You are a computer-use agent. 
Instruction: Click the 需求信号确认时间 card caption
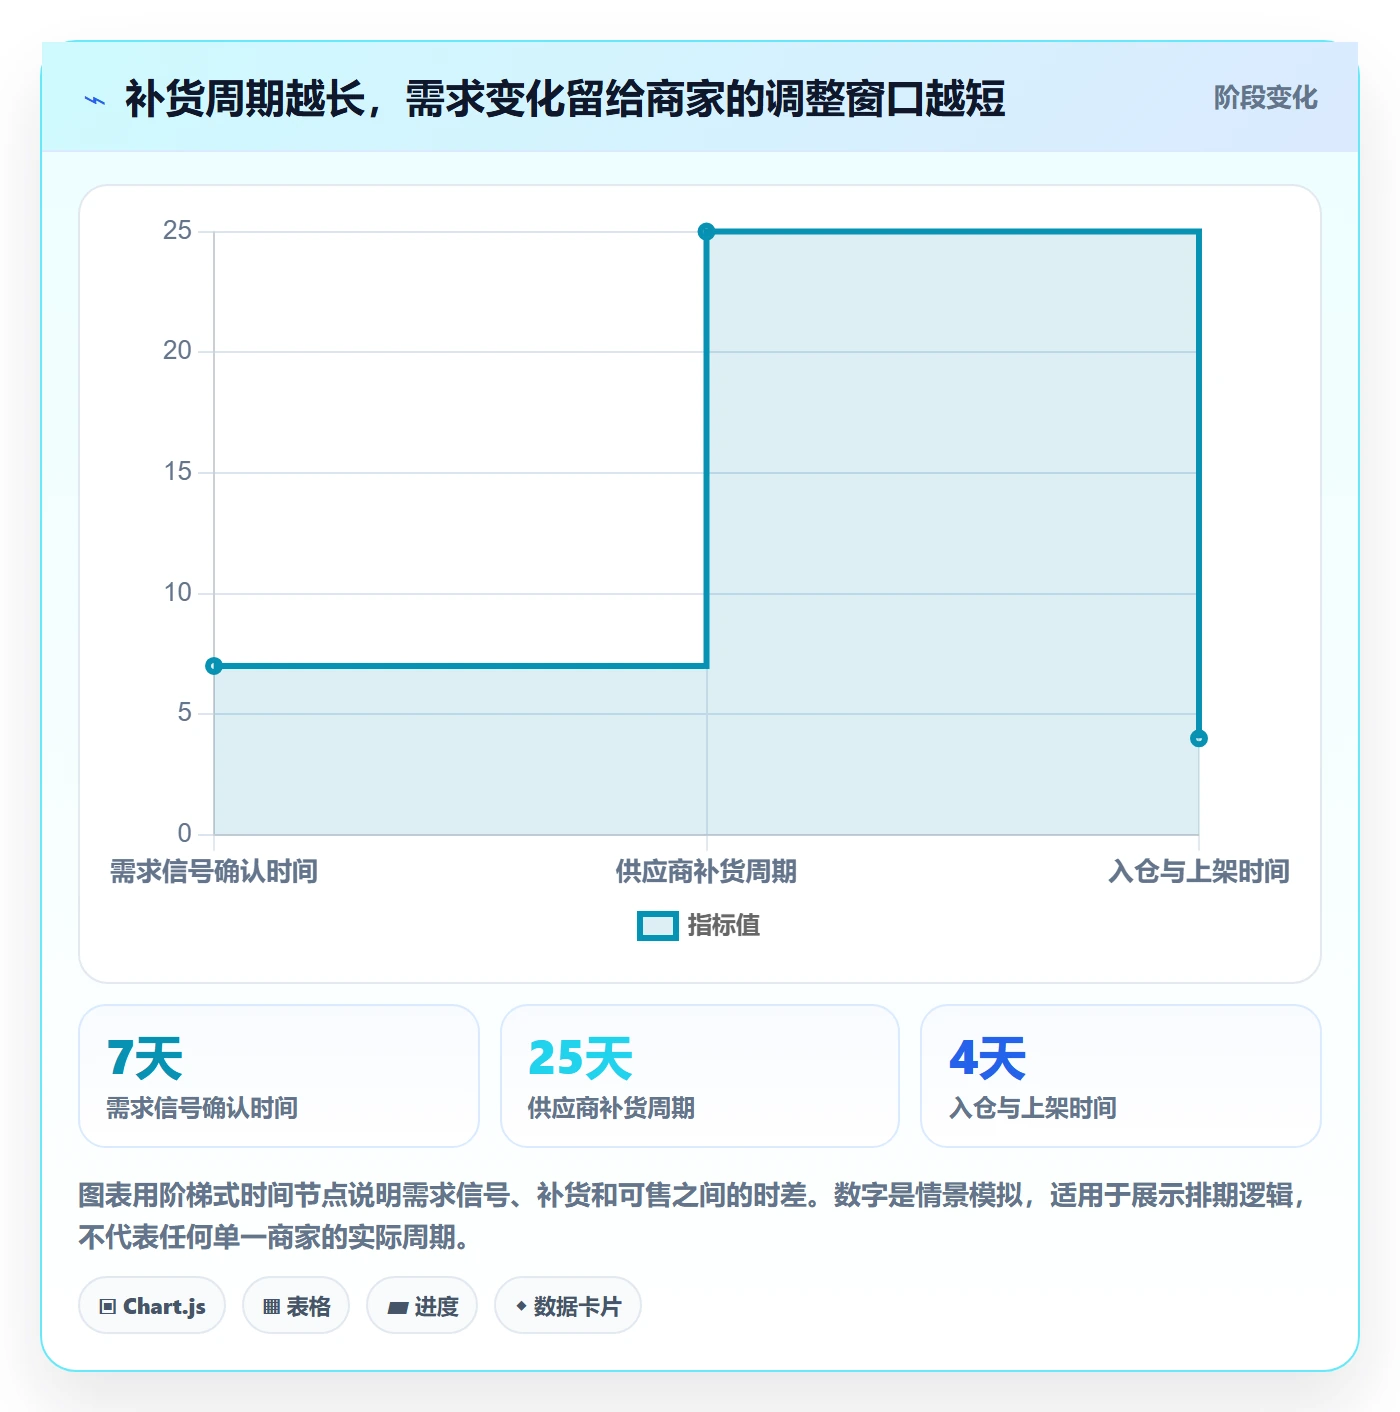202,1108
